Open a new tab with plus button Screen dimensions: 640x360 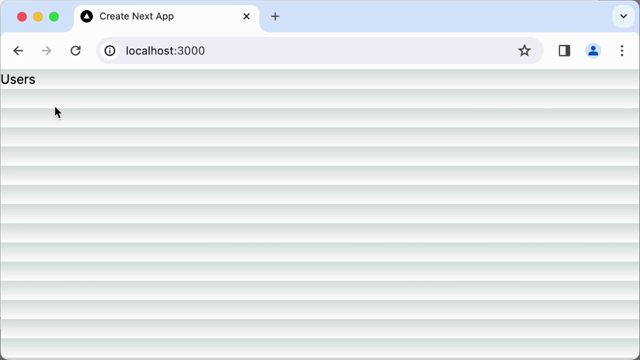point(275,16)
